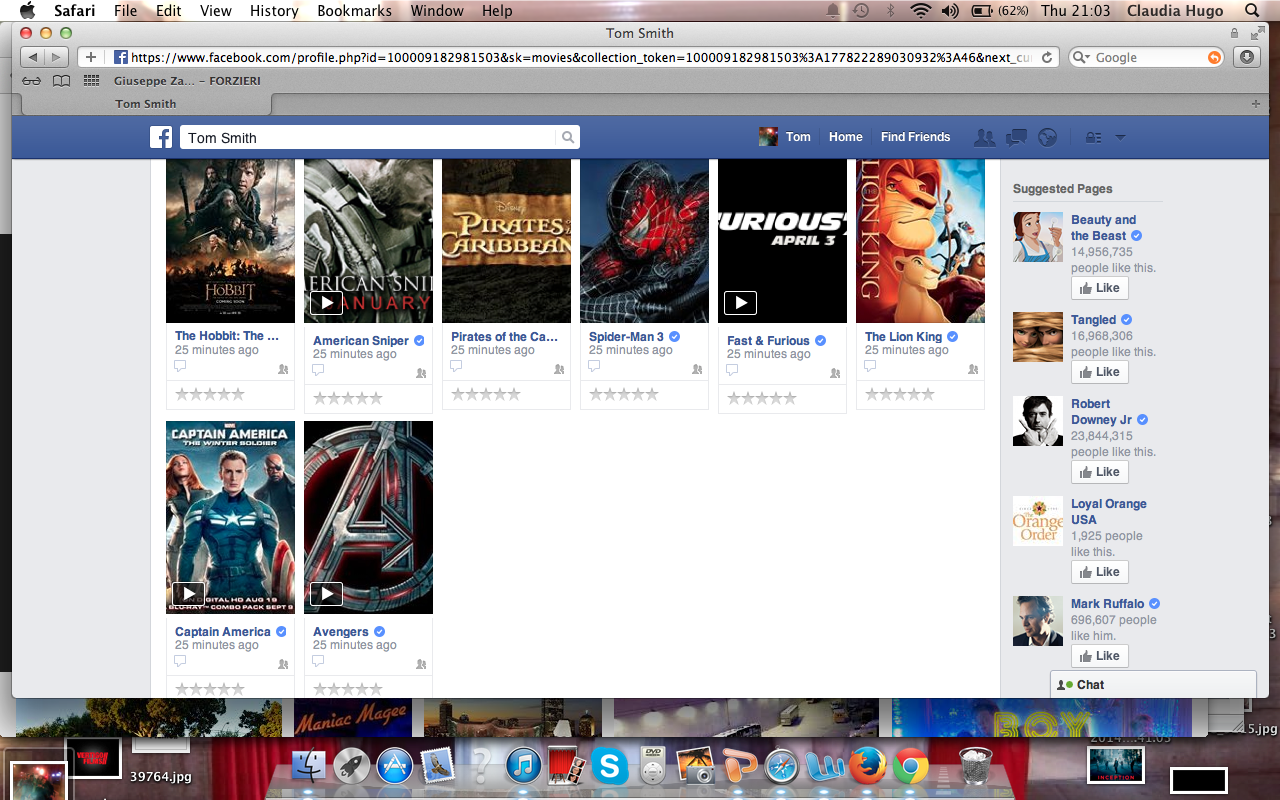Click Safari add bookmark plus button
1280x800 pixels.
point(90,57)
